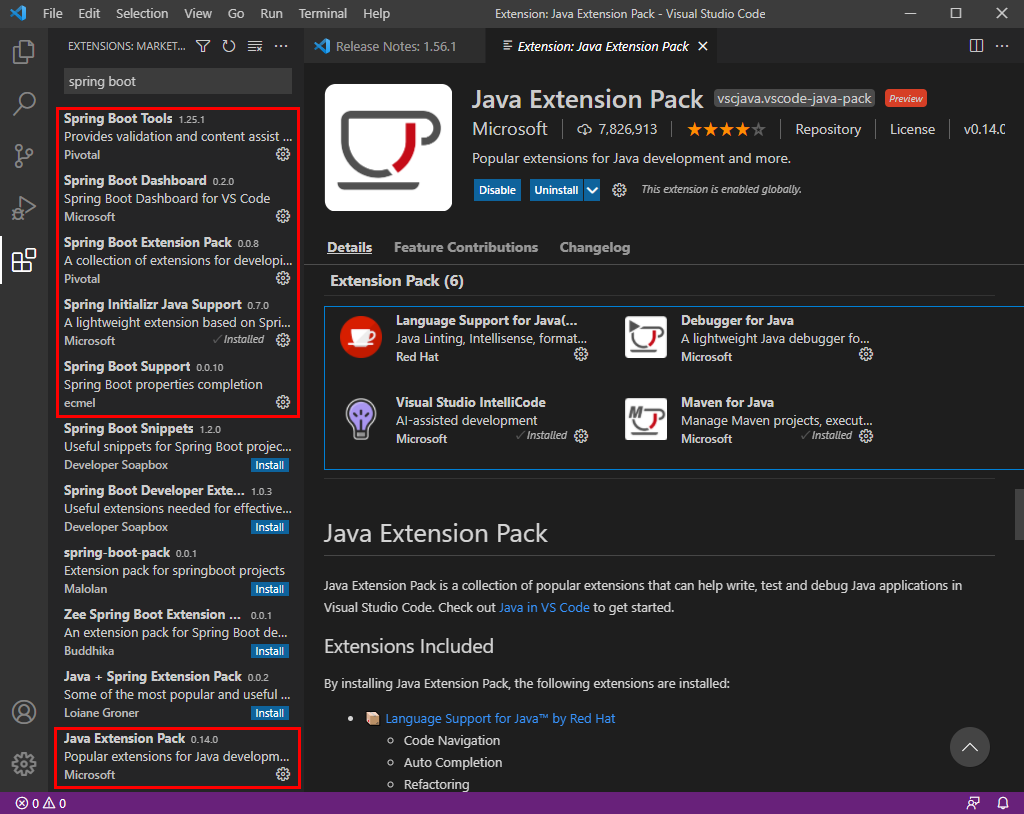The image size is (1024, 814).
Task: Install Spring Boot Snippets extension
Action: (x=270, y=465)
